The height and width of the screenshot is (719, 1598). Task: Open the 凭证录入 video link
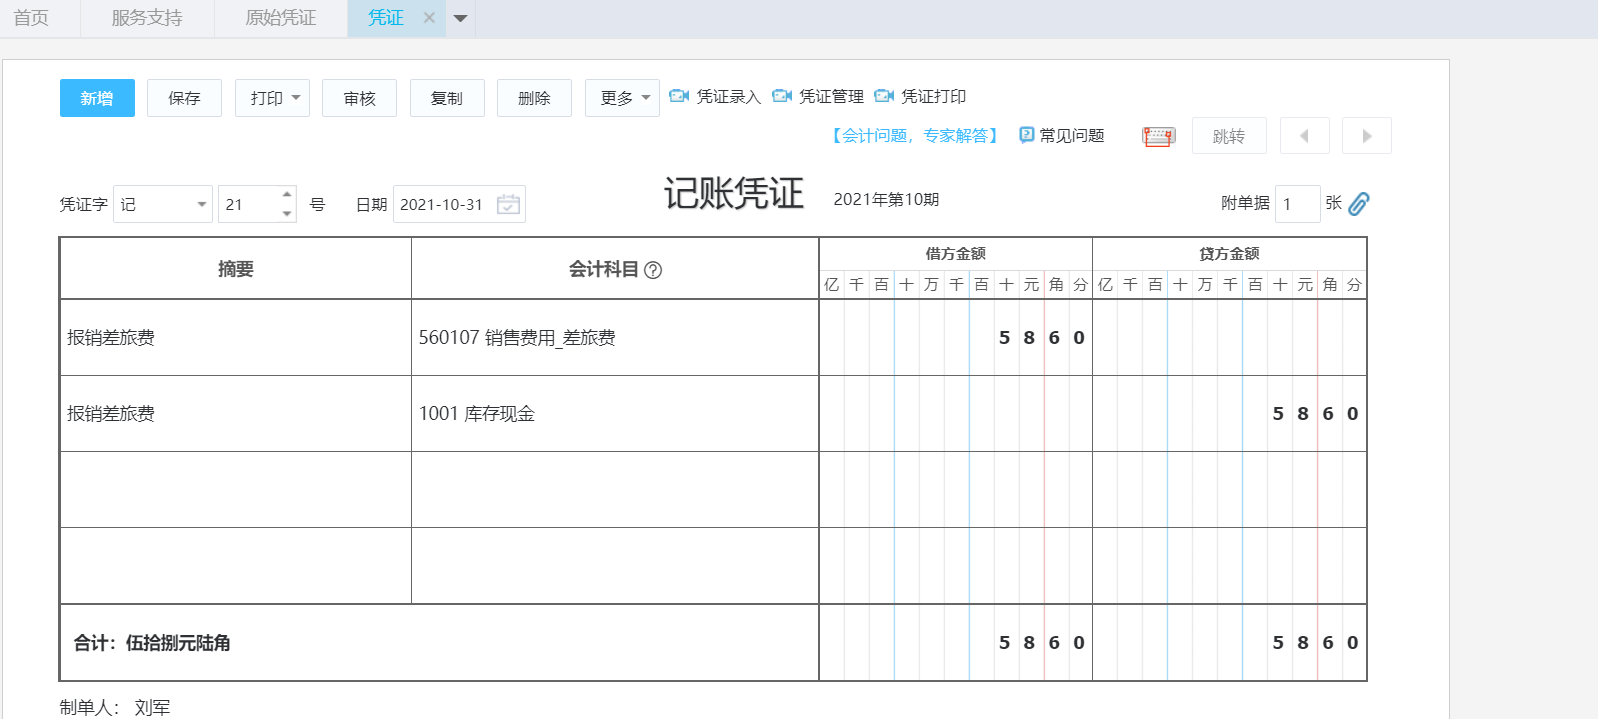coord(729,96)
